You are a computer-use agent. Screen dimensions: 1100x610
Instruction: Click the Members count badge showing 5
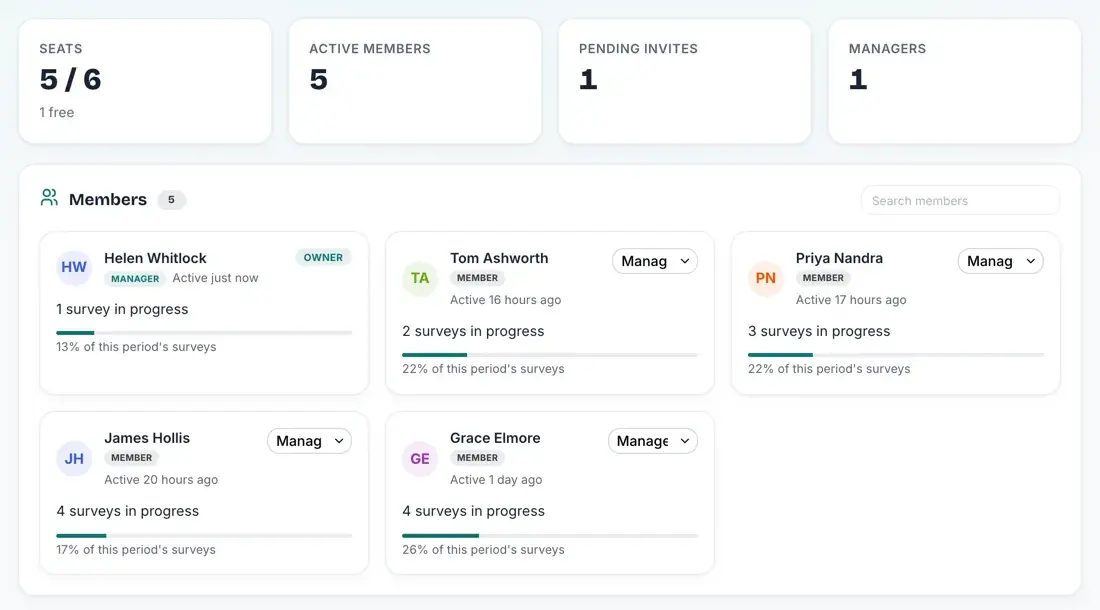[x=171, y=200]
